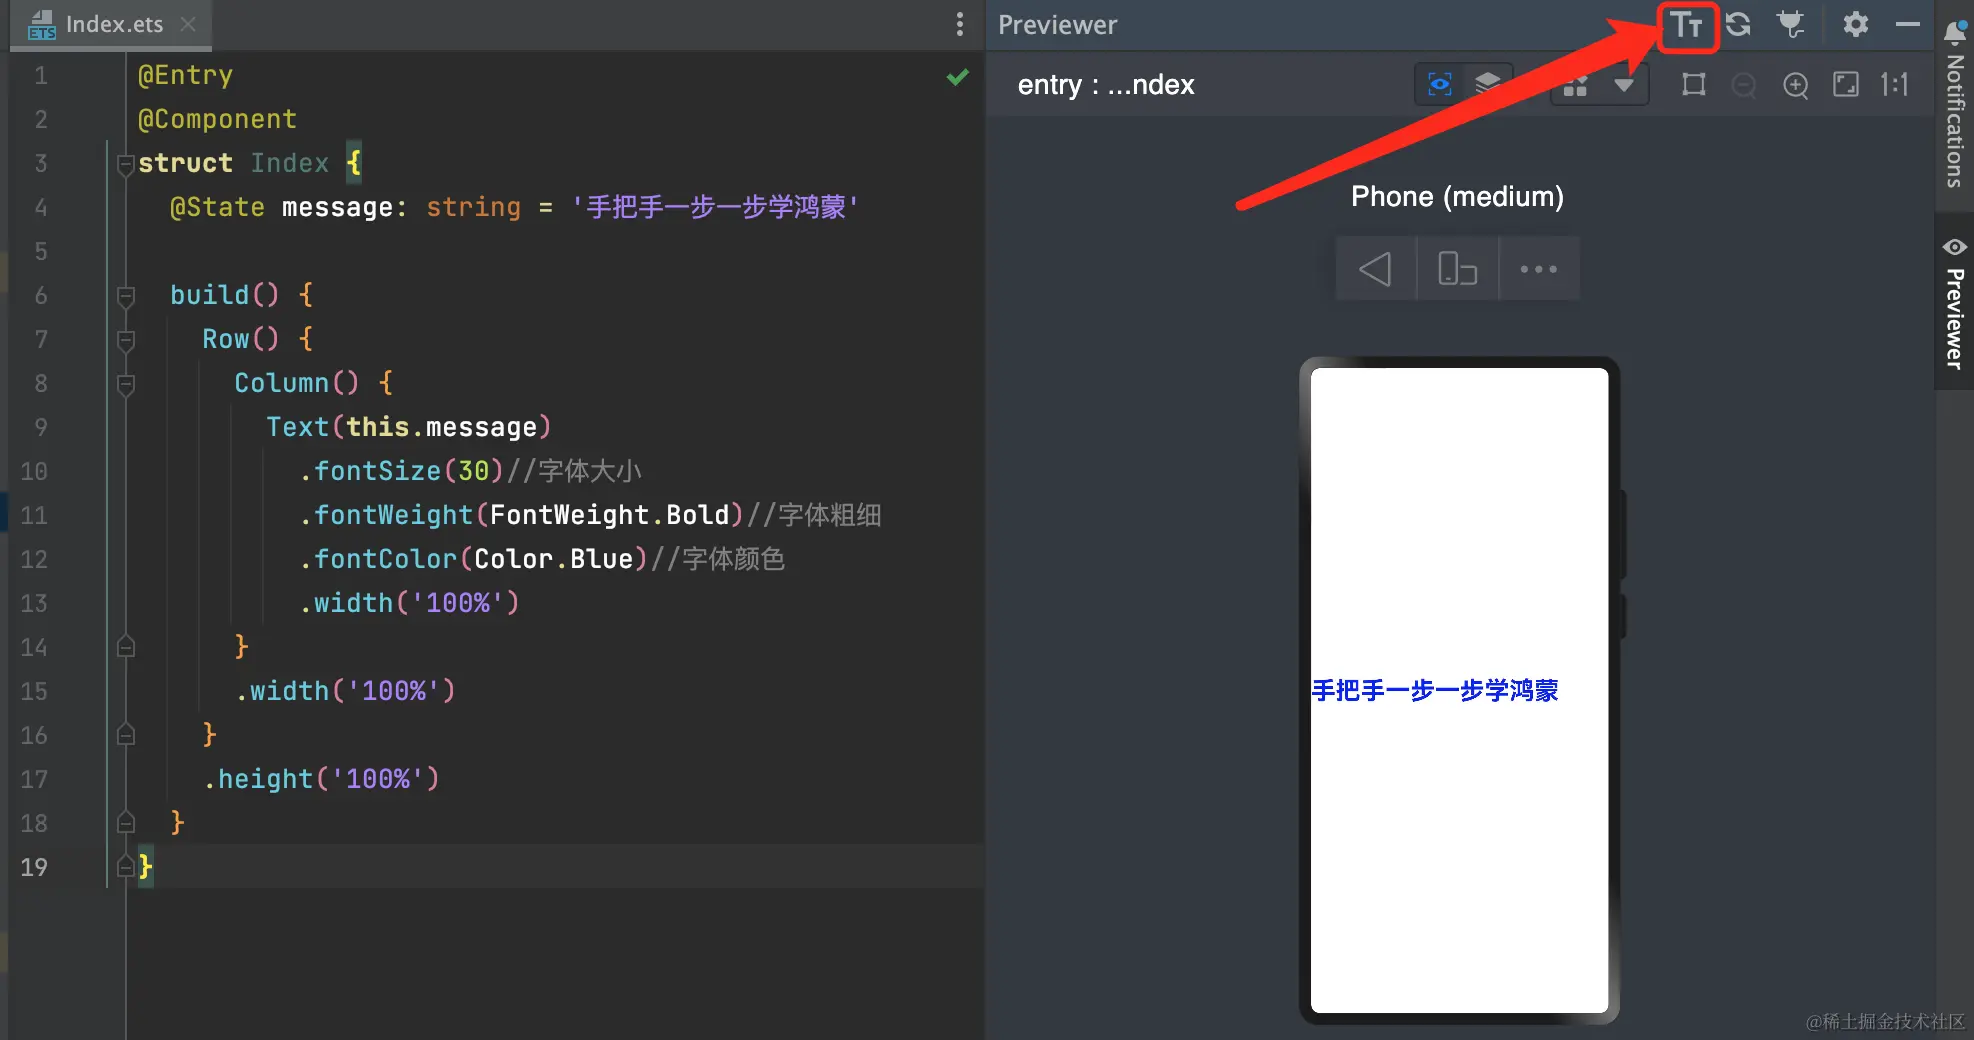Screen dimensions: 1974x1040
Task: Zoom in the preview with plus magnifier
Action: coord(1796,86)
